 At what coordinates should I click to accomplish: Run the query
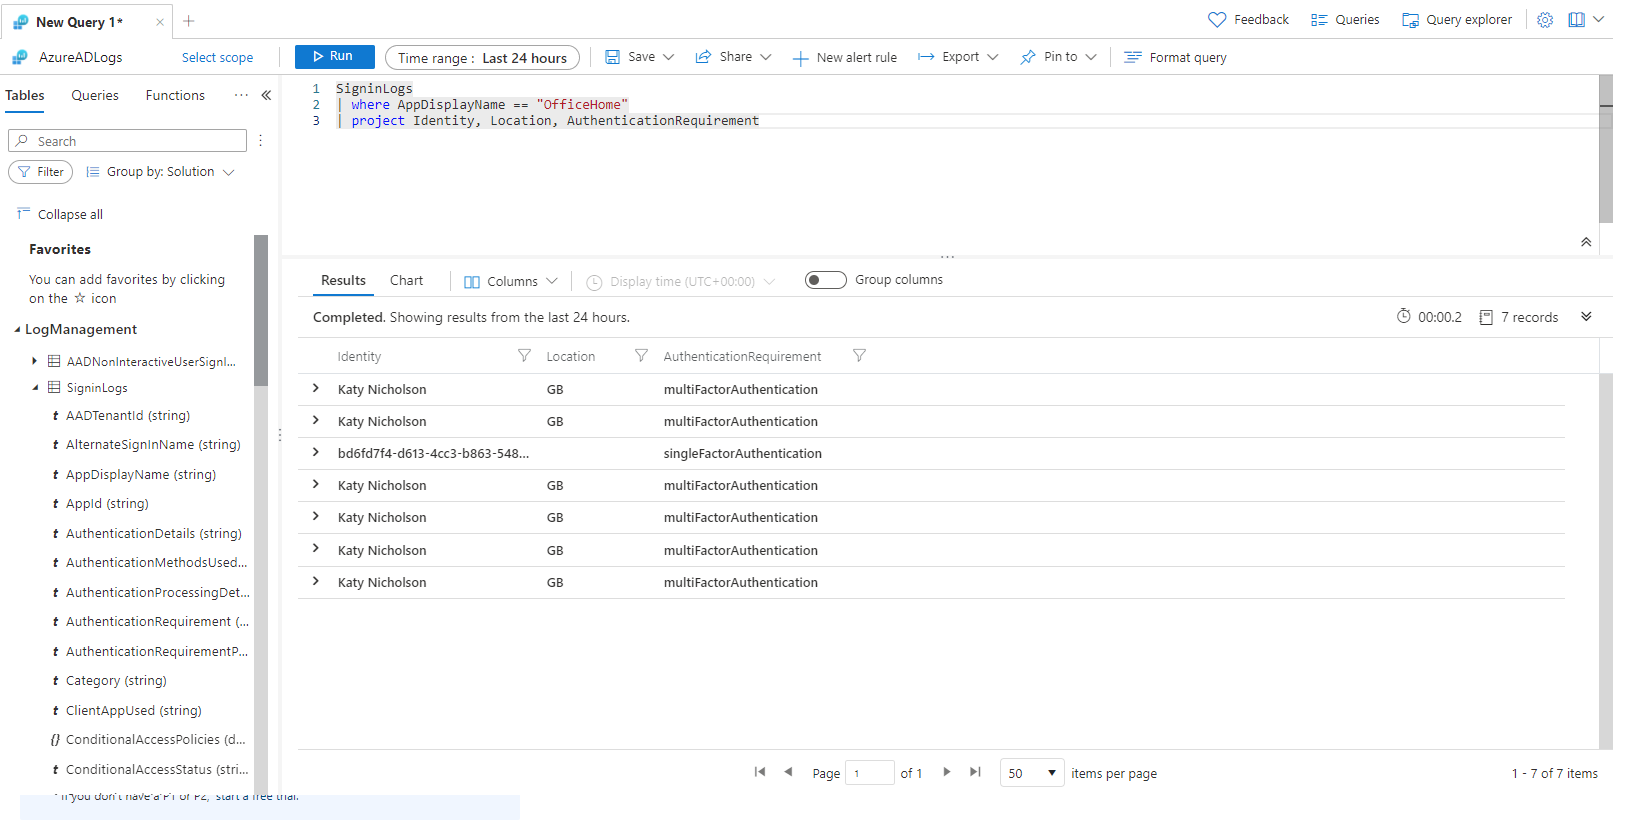[x=334, y=57]
